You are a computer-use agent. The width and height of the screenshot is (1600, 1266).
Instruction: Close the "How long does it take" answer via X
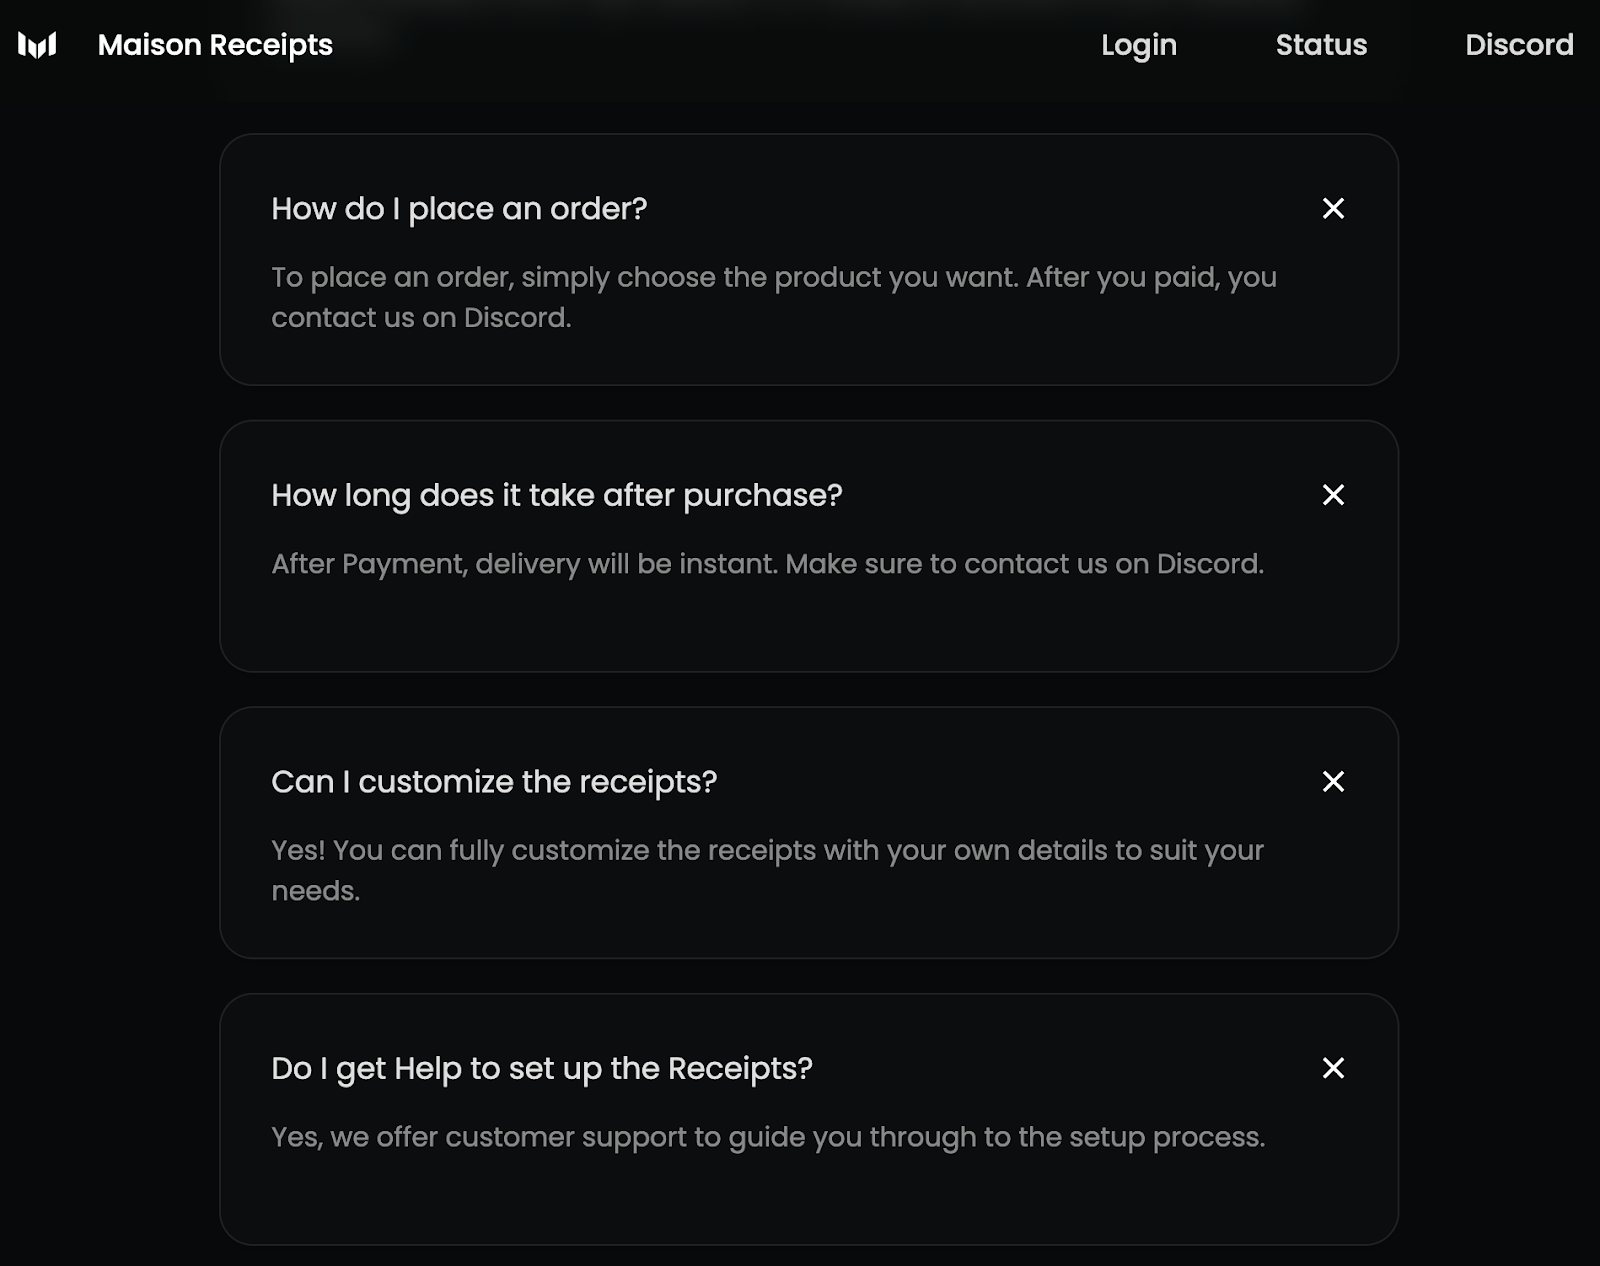[1333, 495]
